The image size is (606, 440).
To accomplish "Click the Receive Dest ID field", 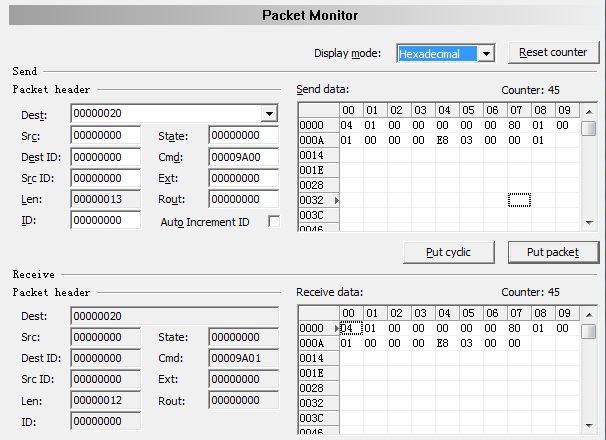I will pyautogui.click(x=106, y=358).
